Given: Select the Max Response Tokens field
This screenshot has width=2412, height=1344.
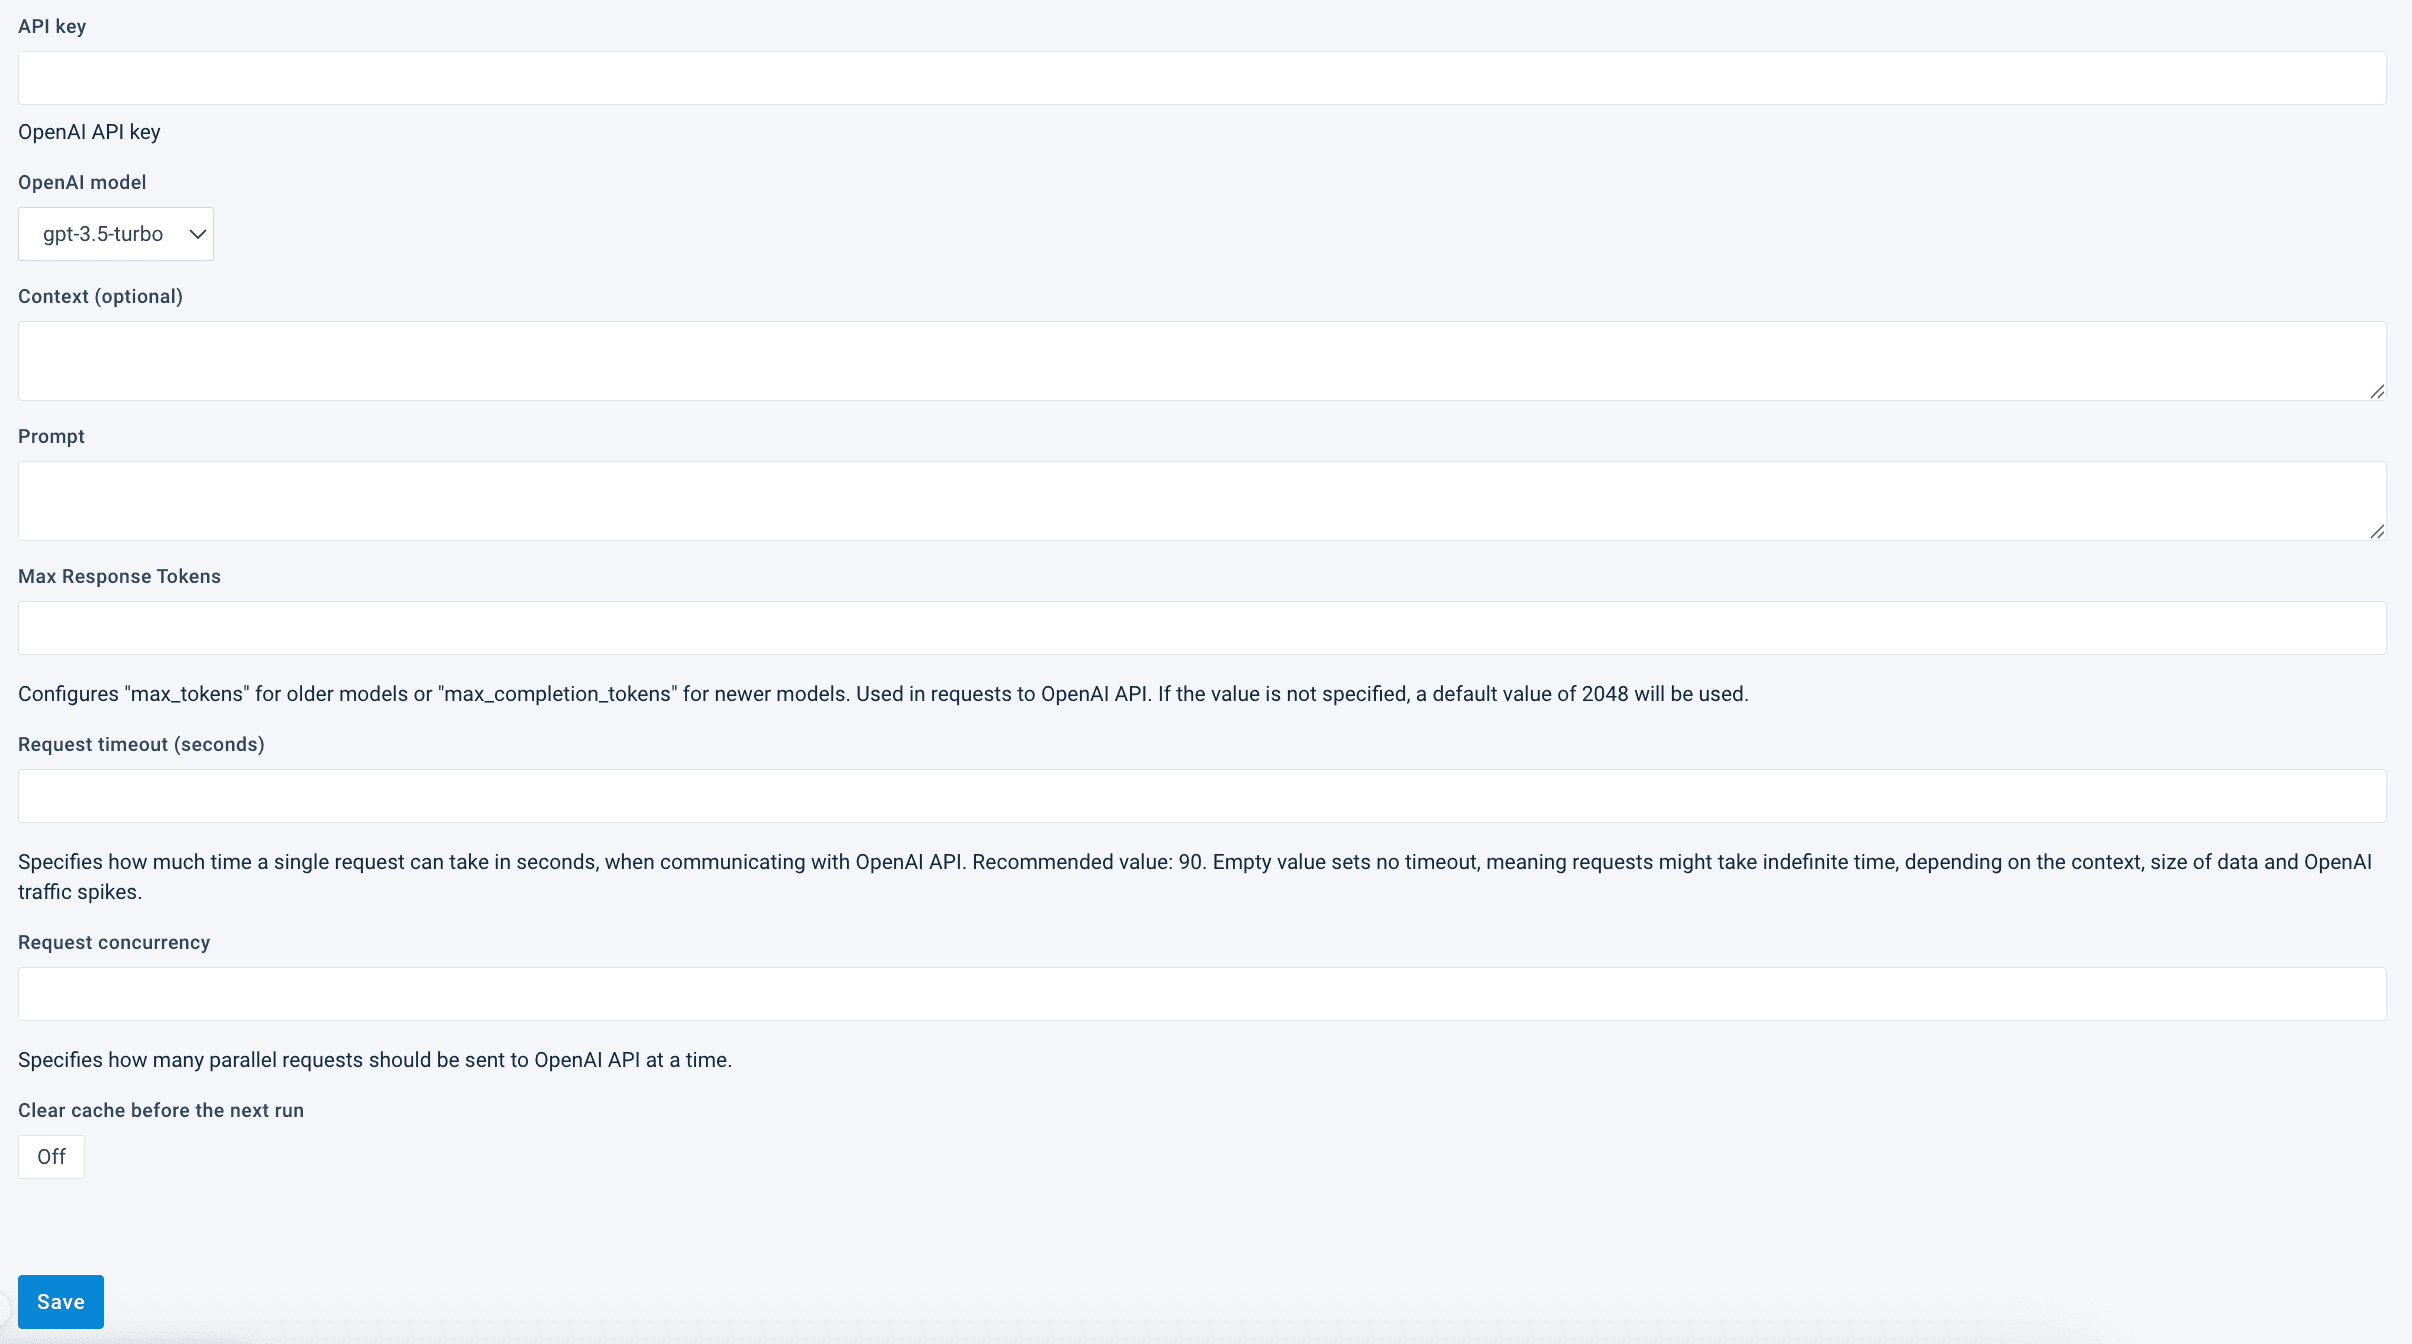Looking at the screenshot, I should [x=1202, y=628].
